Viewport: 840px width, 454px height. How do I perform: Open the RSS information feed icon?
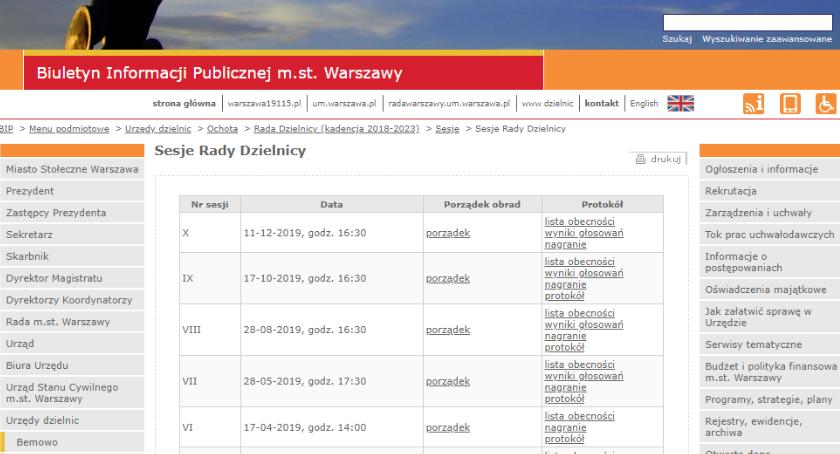click(x=753, y=103)
